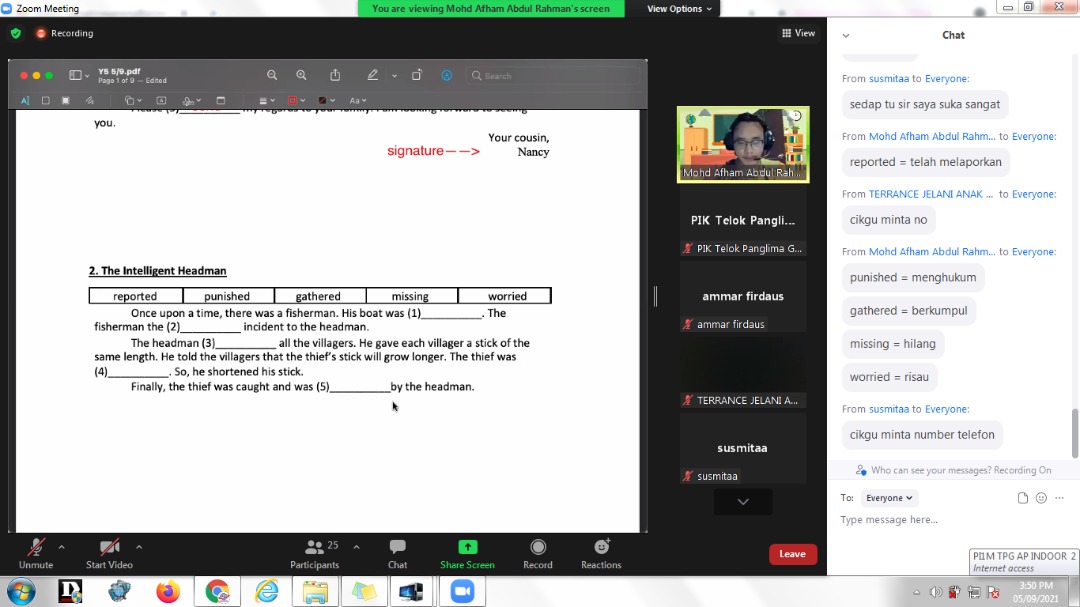Show more participants with the down arrow
The height and width of the screenshot is (607, 1080).
742,502
